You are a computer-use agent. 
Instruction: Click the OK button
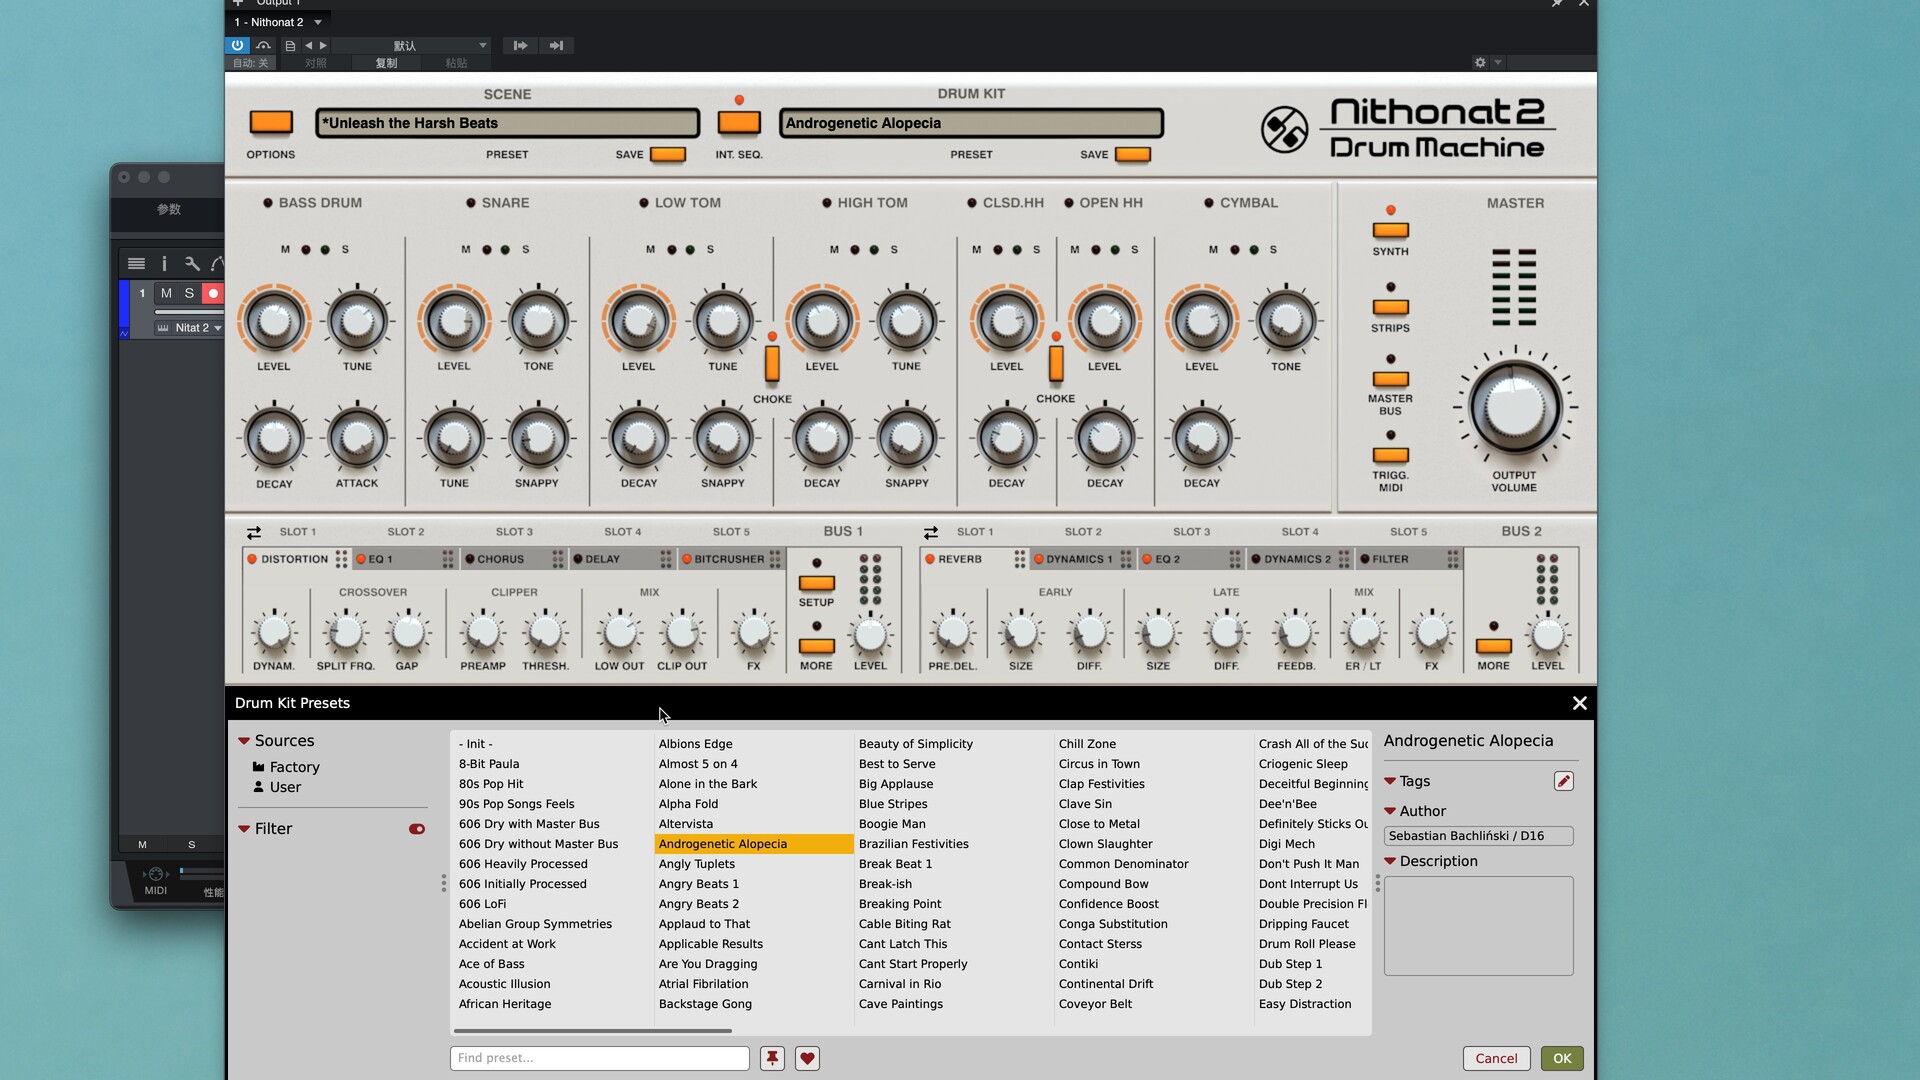[1562, 1058]
